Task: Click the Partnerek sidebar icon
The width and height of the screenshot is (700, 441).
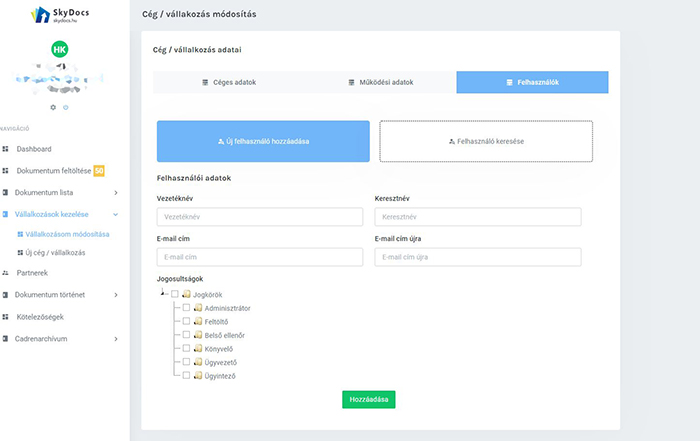Action: pyautogui.click(x=6, y=272)
